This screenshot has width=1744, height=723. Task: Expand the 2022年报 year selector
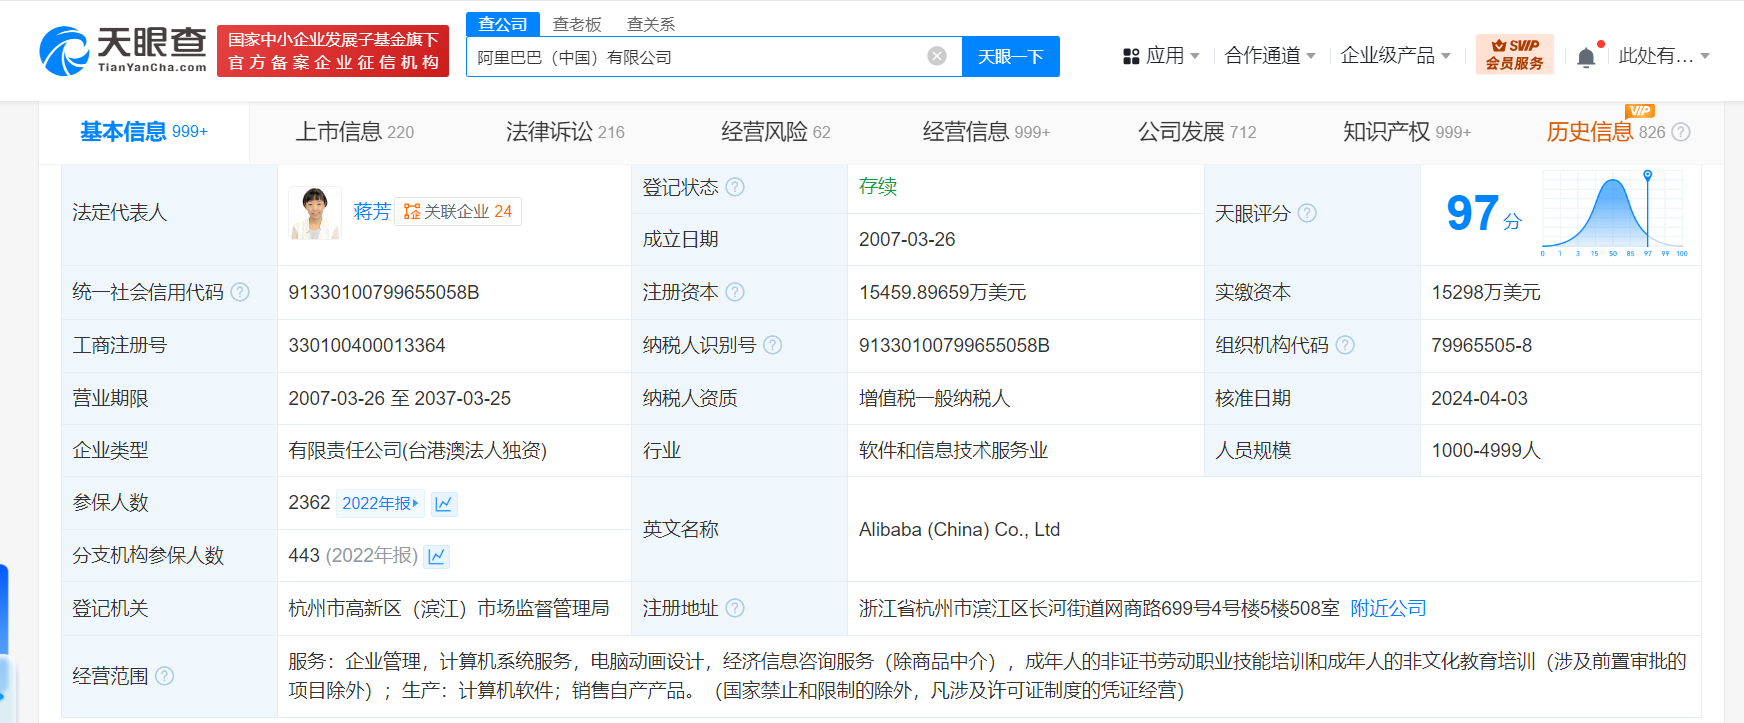[x=380, y=503]
